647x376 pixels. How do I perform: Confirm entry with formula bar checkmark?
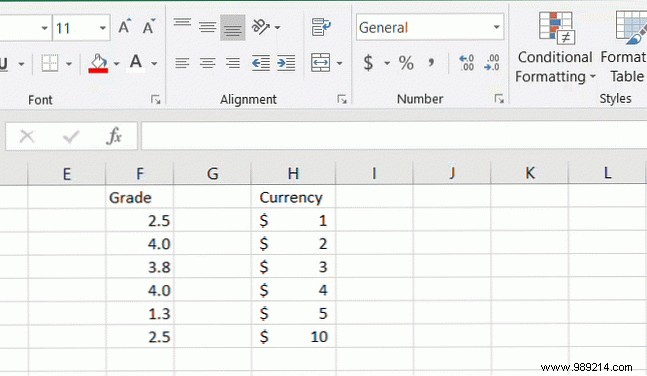(x=71, y=136)
